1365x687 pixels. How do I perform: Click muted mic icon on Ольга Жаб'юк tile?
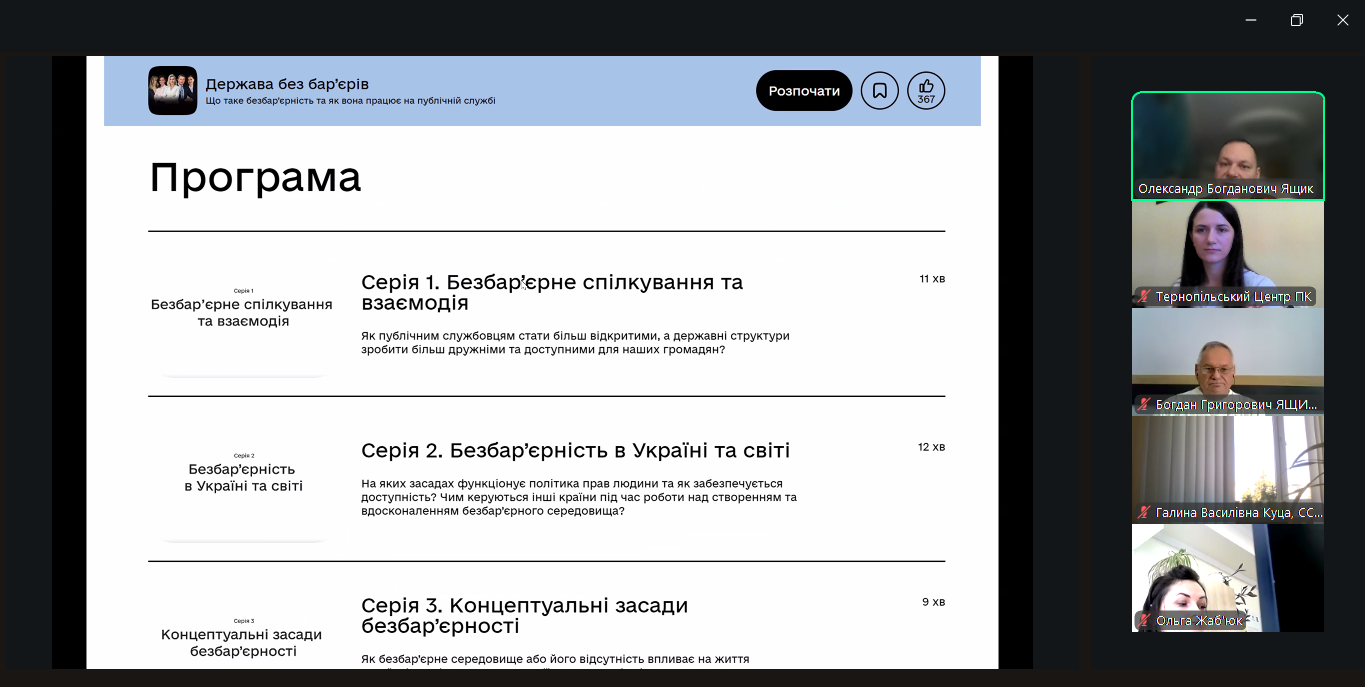pos(1144,621)
